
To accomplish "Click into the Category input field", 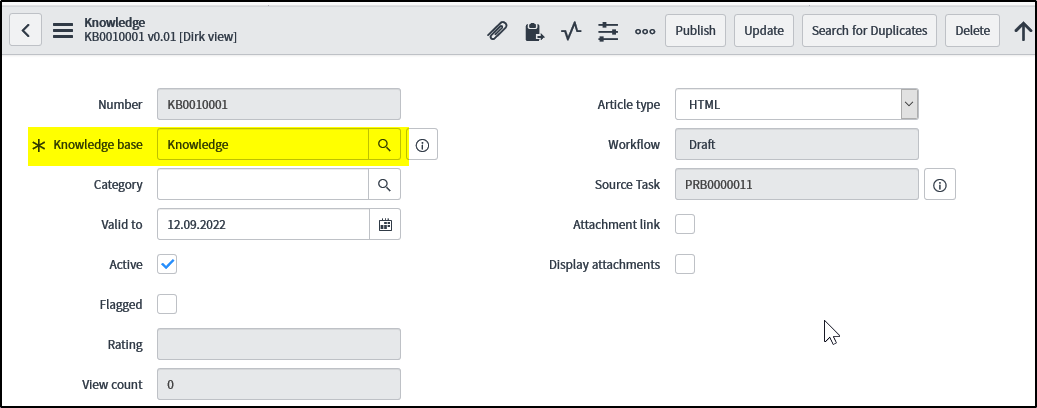I will point(262,184).
